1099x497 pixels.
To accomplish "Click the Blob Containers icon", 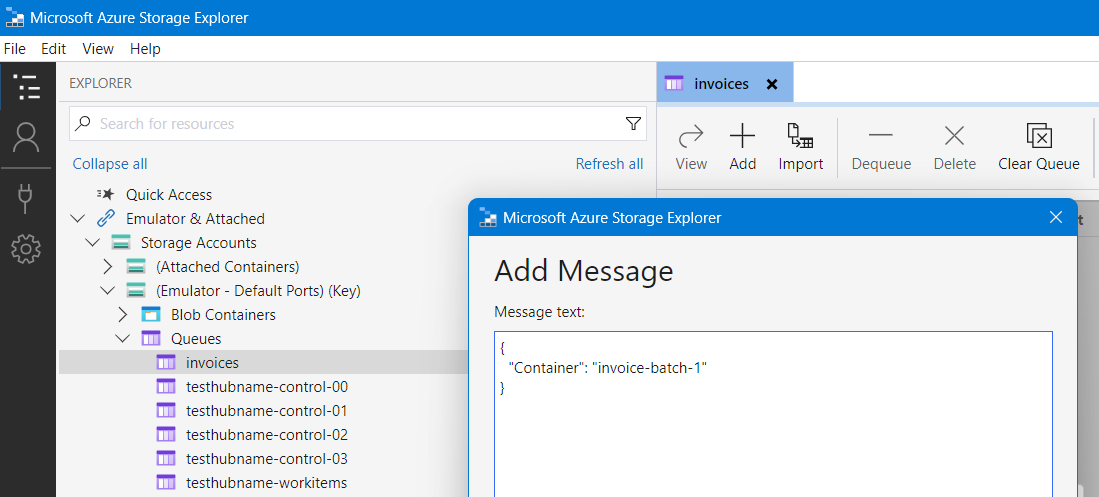I will pyautogui.click(x=151, y=315).
